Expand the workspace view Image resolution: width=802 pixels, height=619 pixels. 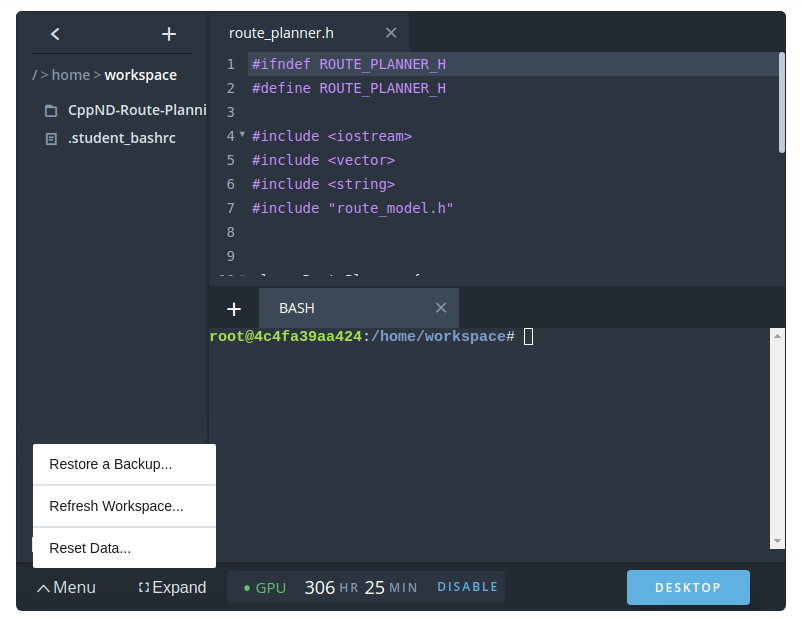click(x=172, y=588)
